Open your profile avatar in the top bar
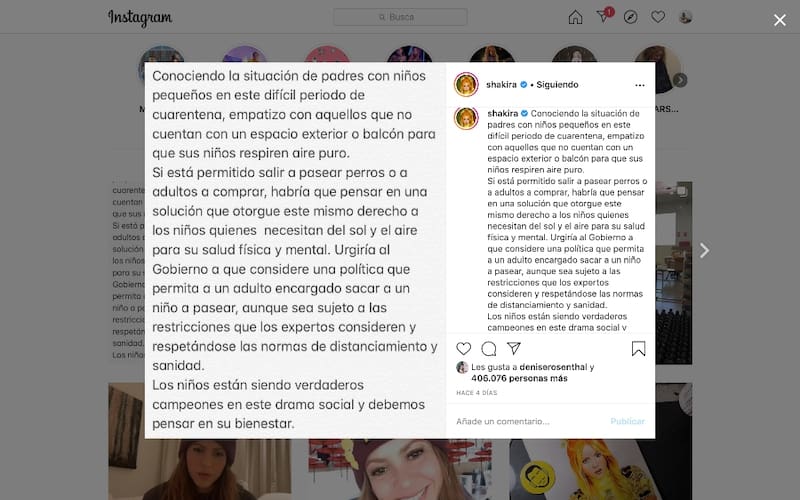 pyautogui.click(x=685, y=17)
